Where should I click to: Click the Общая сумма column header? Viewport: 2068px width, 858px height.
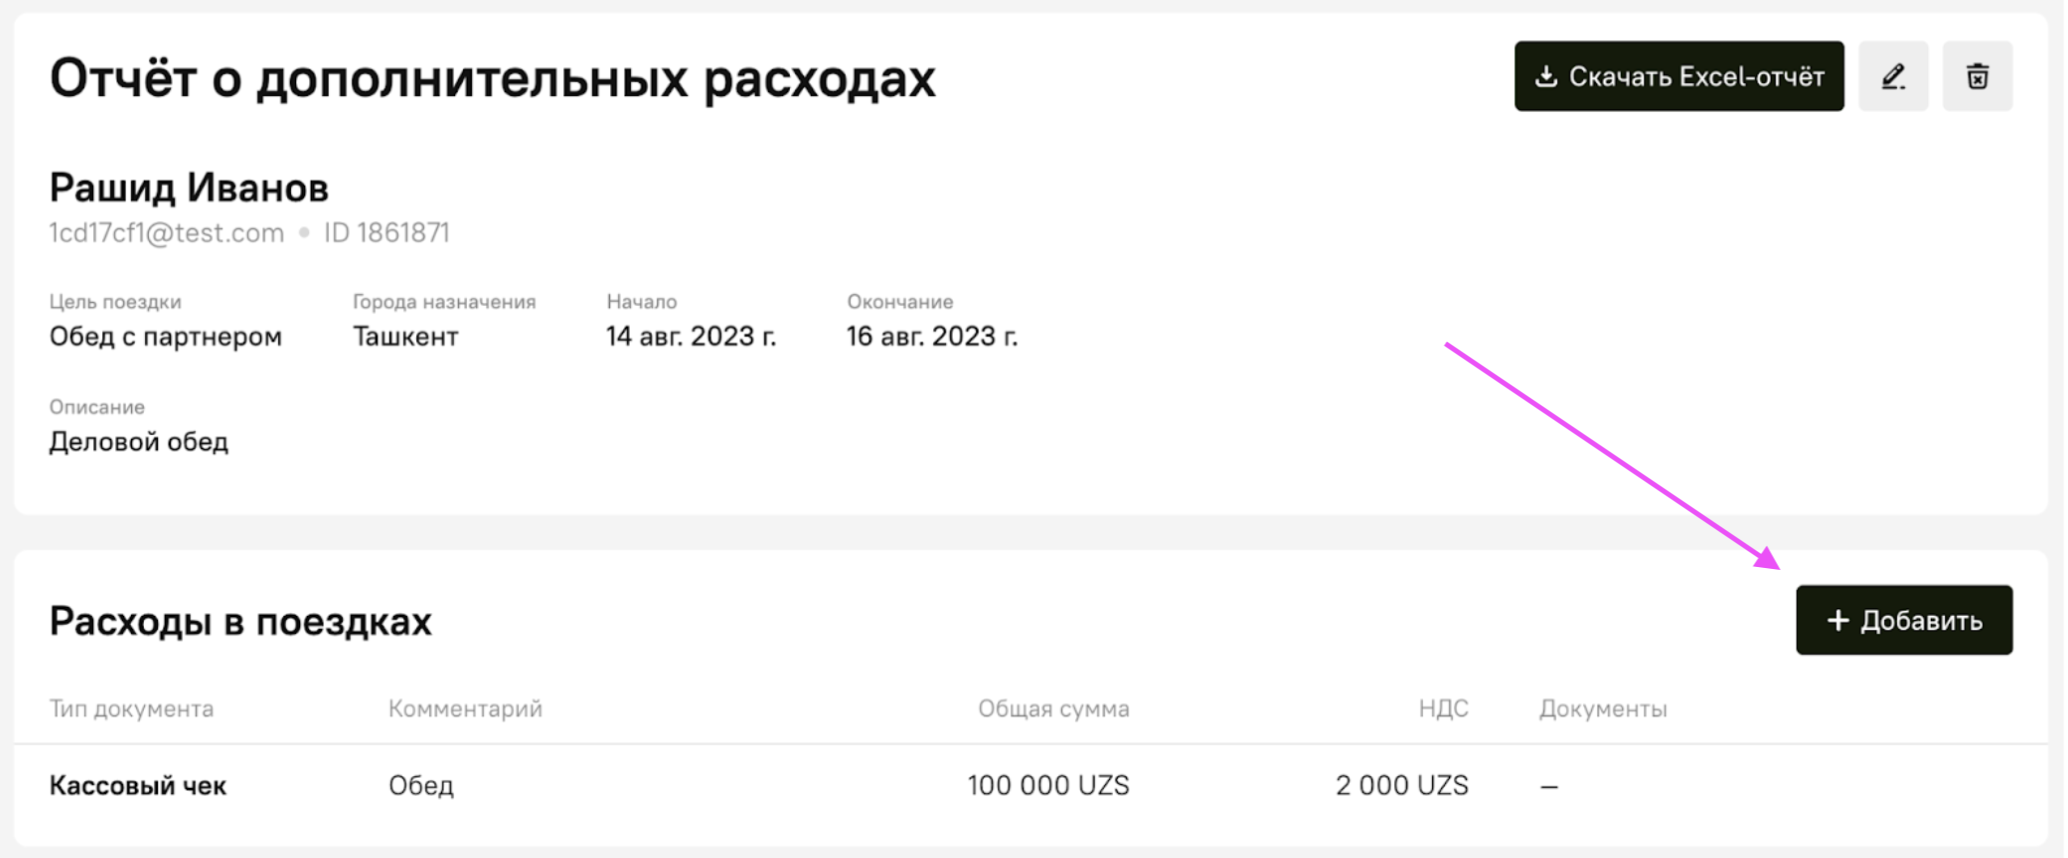pyautogui.click(x=1053, y=709)
